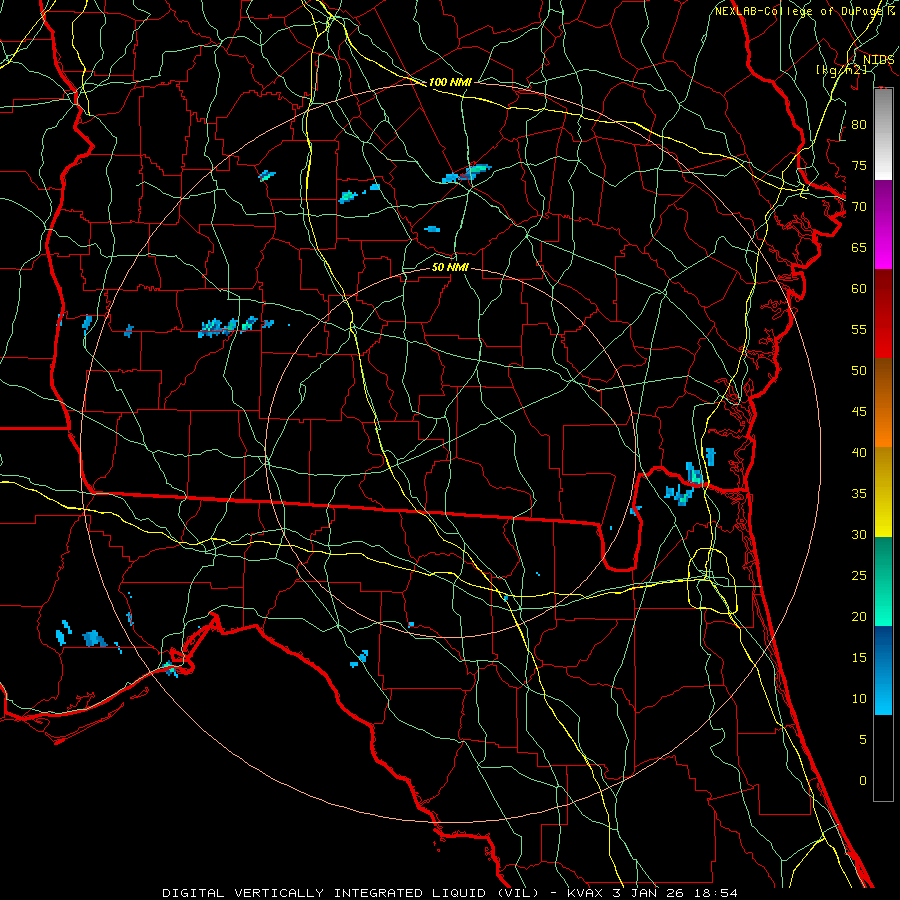Select the magenta-purple band of the color scale

click(x=883, y=224)
